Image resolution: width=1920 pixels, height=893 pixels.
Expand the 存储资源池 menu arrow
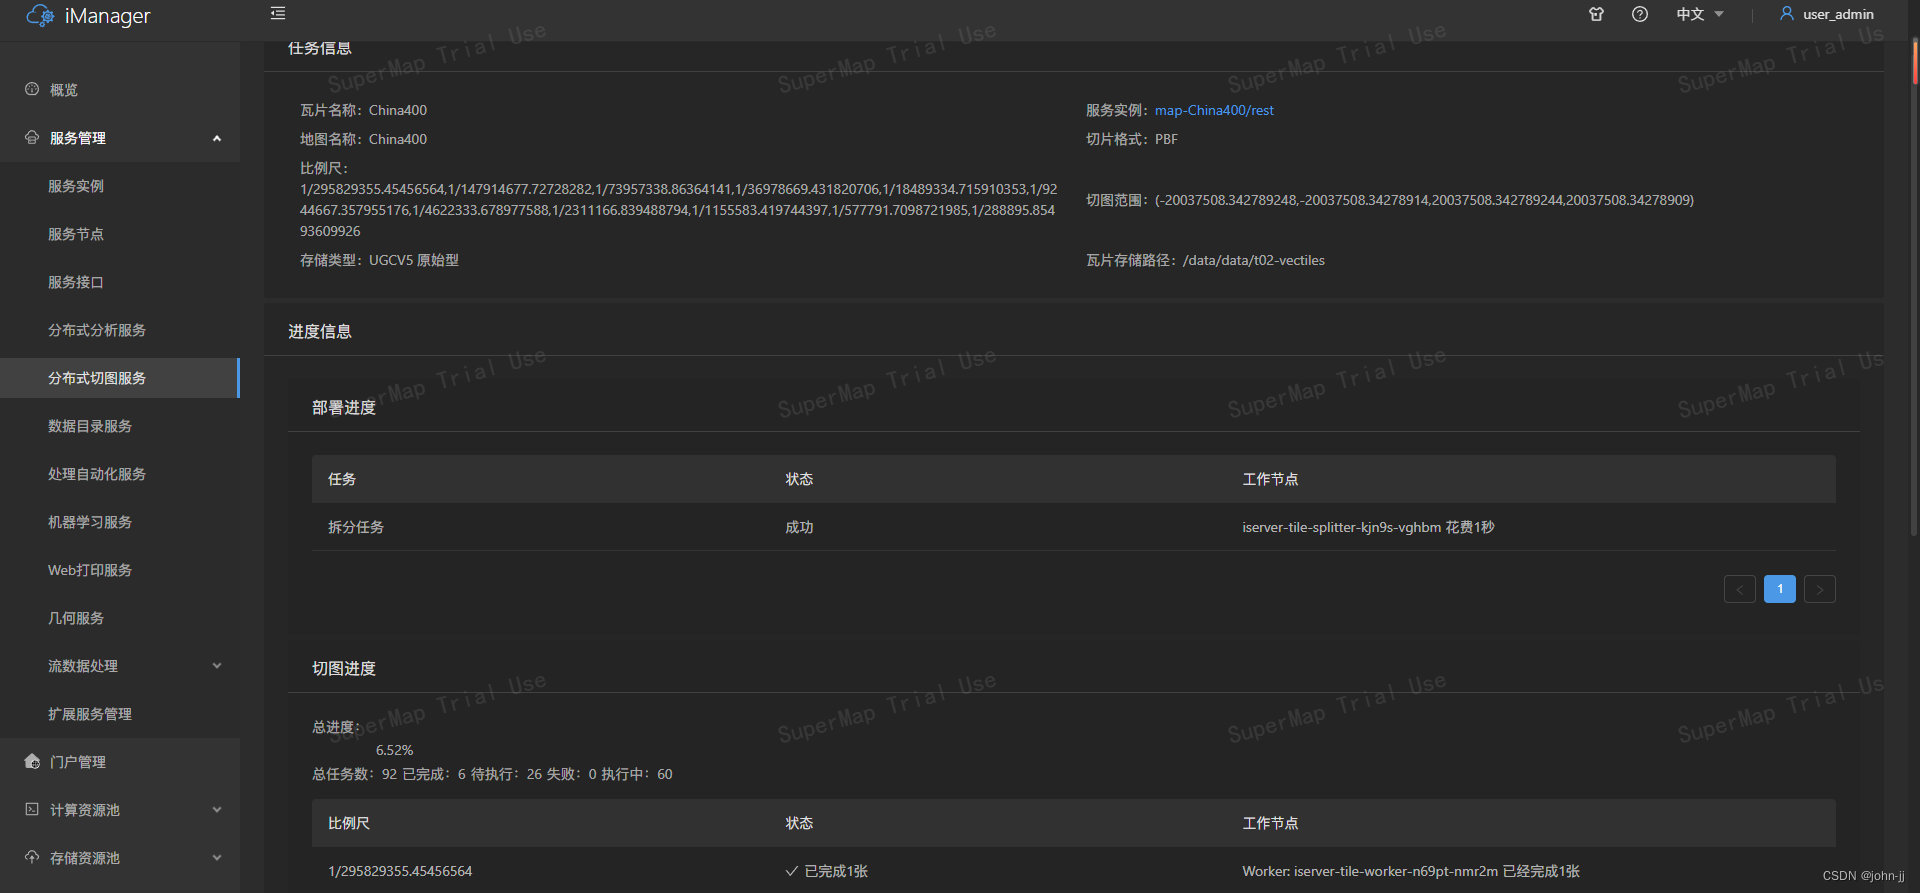click(217, 858)
